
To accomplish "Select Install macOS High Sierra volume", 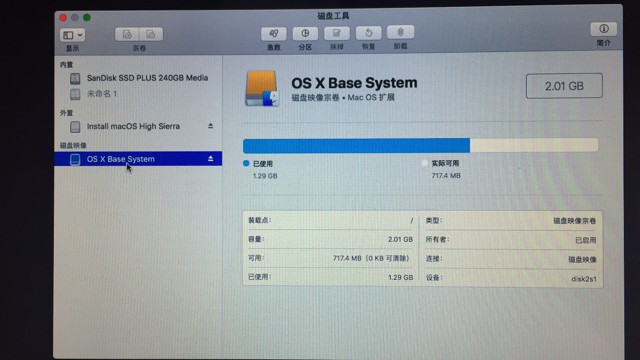I will [x=138, y=127].
